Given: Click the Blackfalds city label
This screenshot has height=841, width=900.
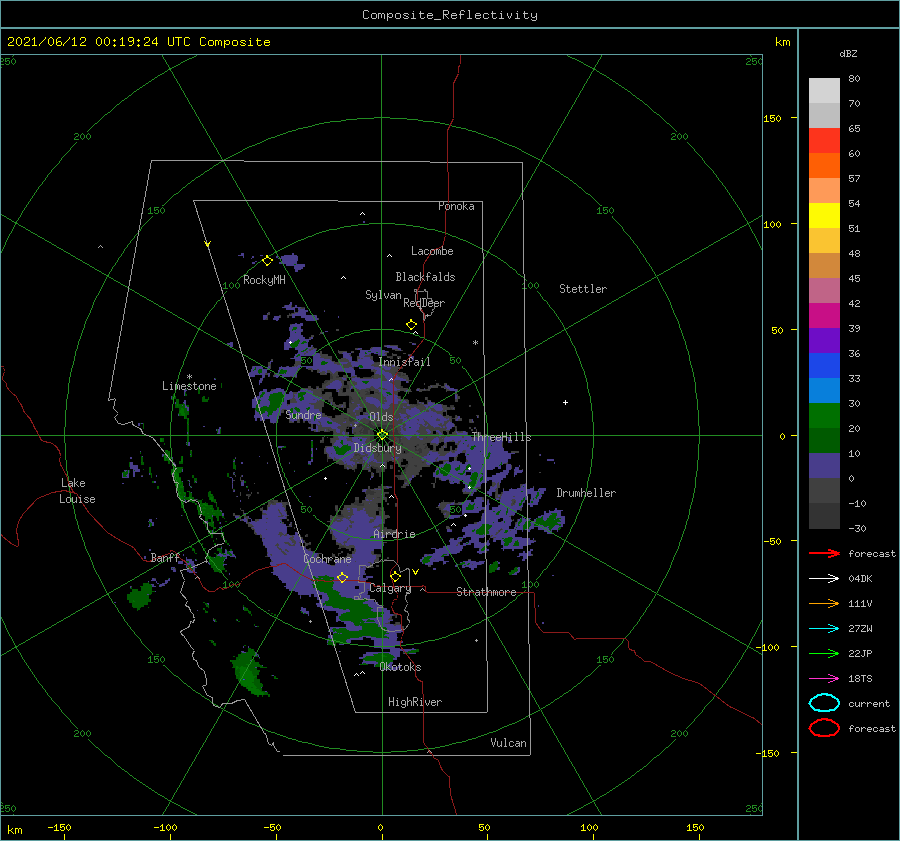Looking at the screenshot, I should tap(425, 277).
